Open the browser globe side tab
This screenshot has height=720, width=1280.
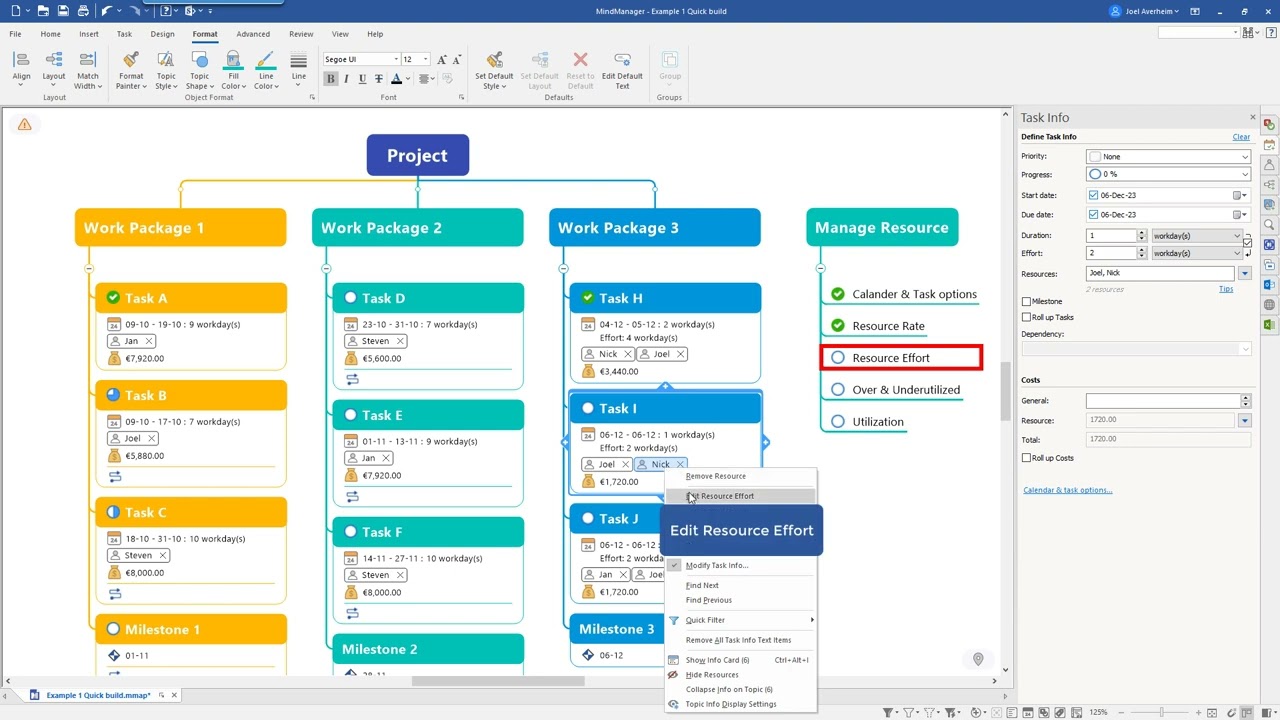tap(1269, 305)
